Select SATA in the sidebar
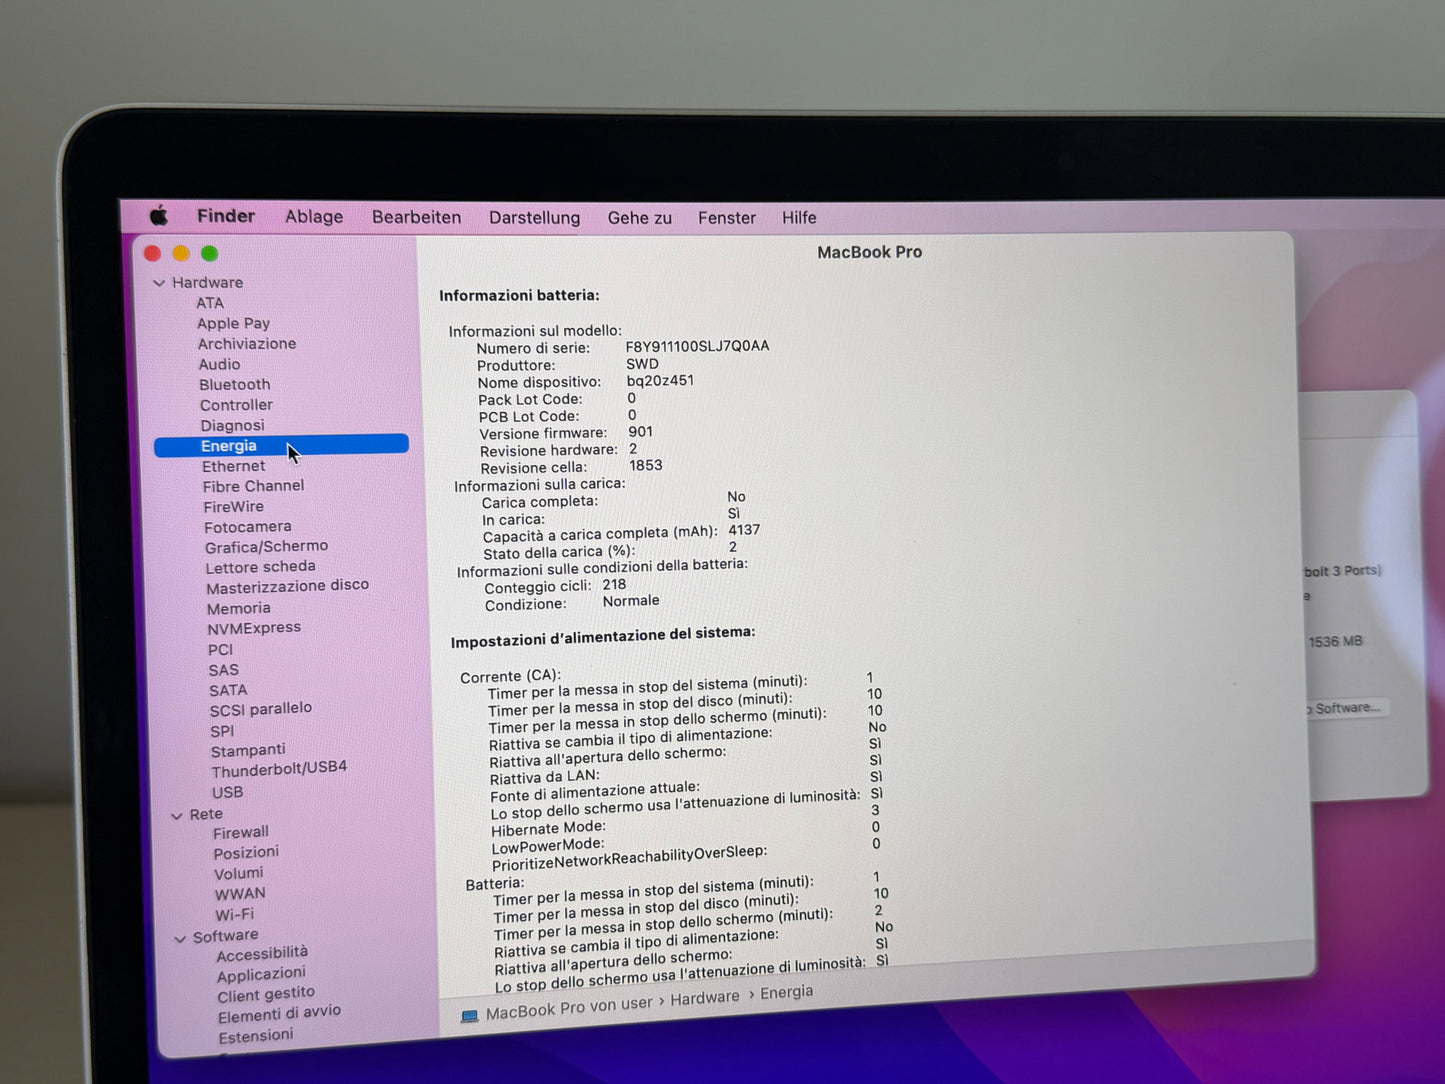The height and width of the screenshot is (1084, 1445). [x=228, y=690]
